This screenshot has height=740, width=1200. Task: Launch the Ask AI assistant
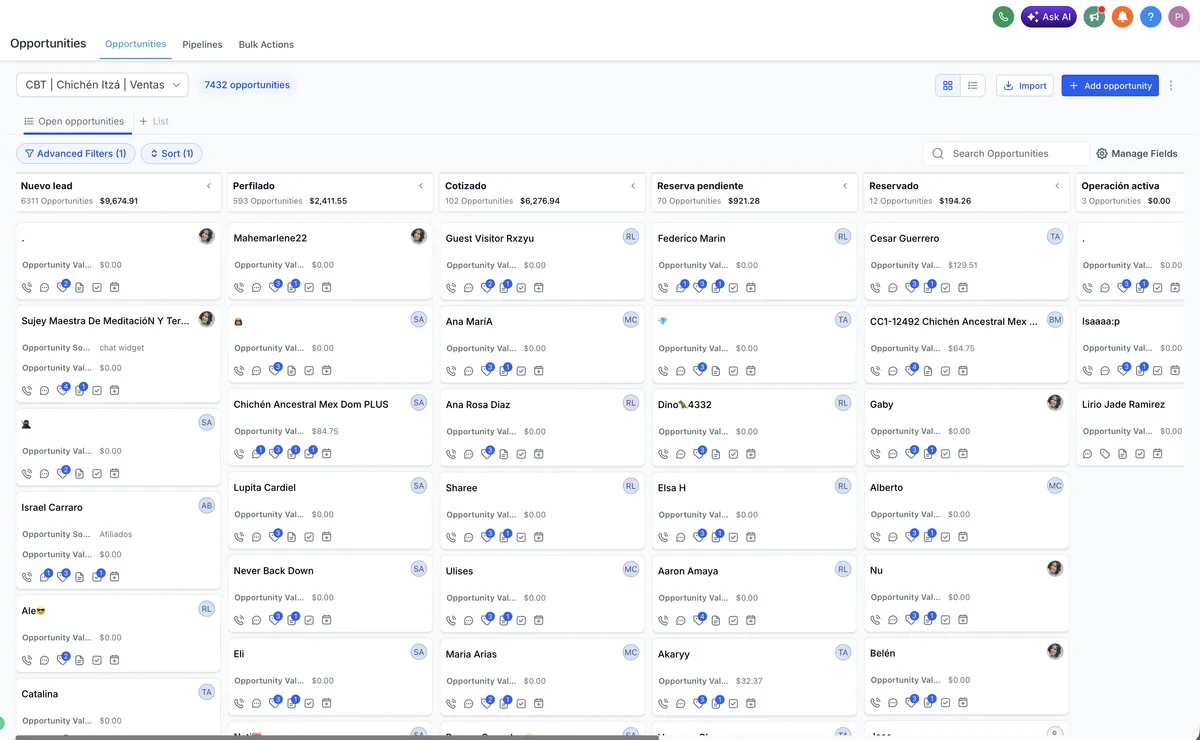tap(1048, 17)
